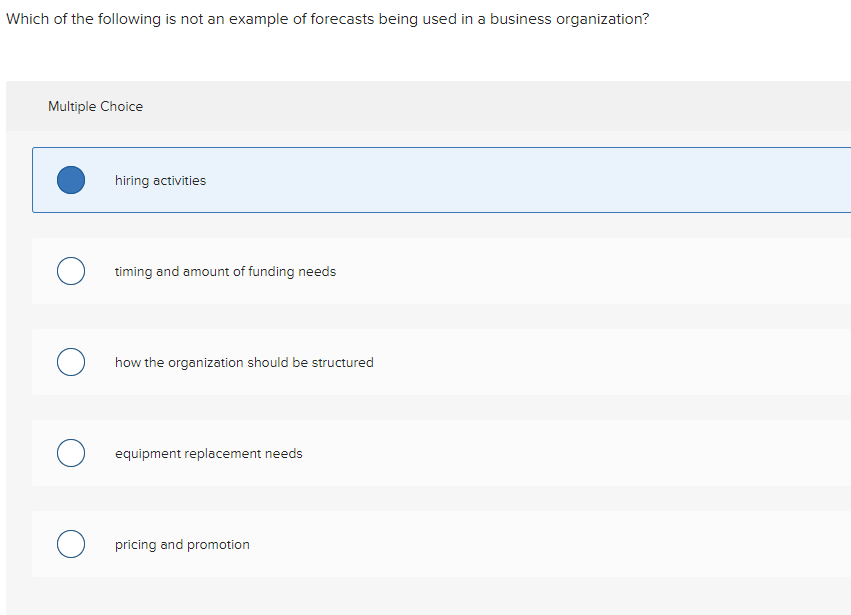
Task: Pick the radio button for 'how the organization should be structured'
Action: (71, 362)
